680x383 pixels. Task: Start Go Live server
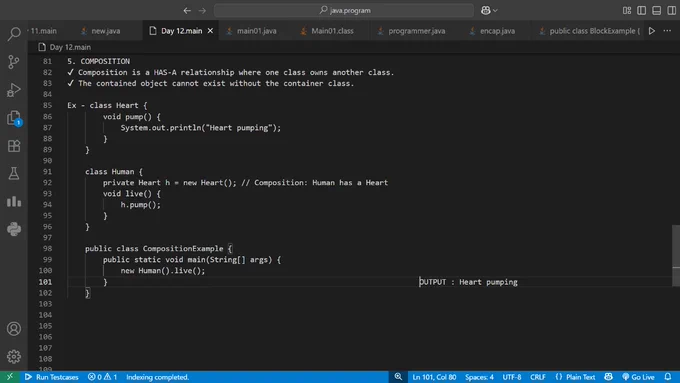point(638,377)
